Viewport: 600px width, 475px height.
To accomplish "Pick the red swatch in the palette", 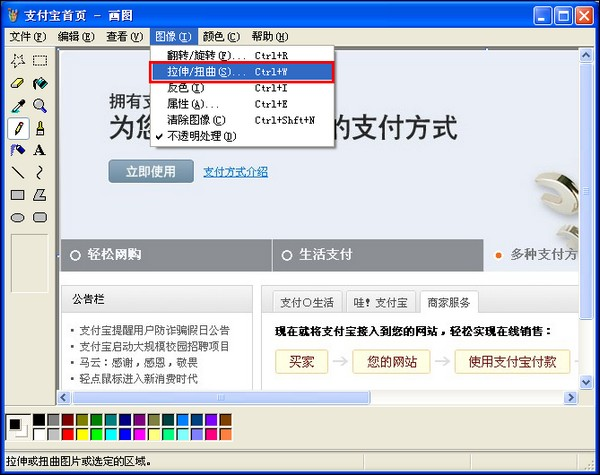I will tap(69, 435).
